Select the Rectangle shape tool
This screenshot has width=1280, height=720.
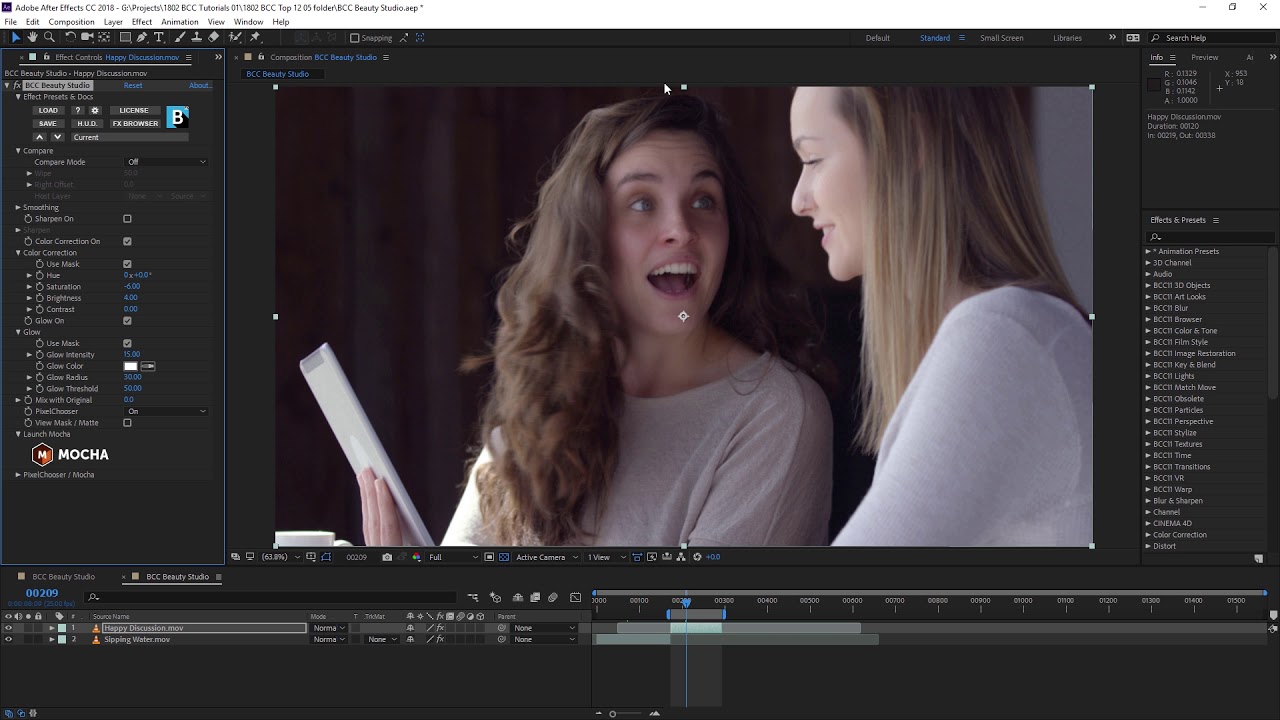point(125,37)
